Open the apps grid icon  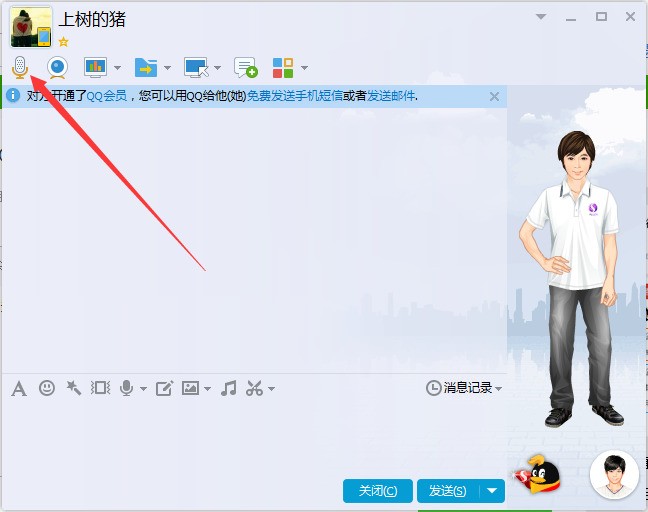[283, 68]
